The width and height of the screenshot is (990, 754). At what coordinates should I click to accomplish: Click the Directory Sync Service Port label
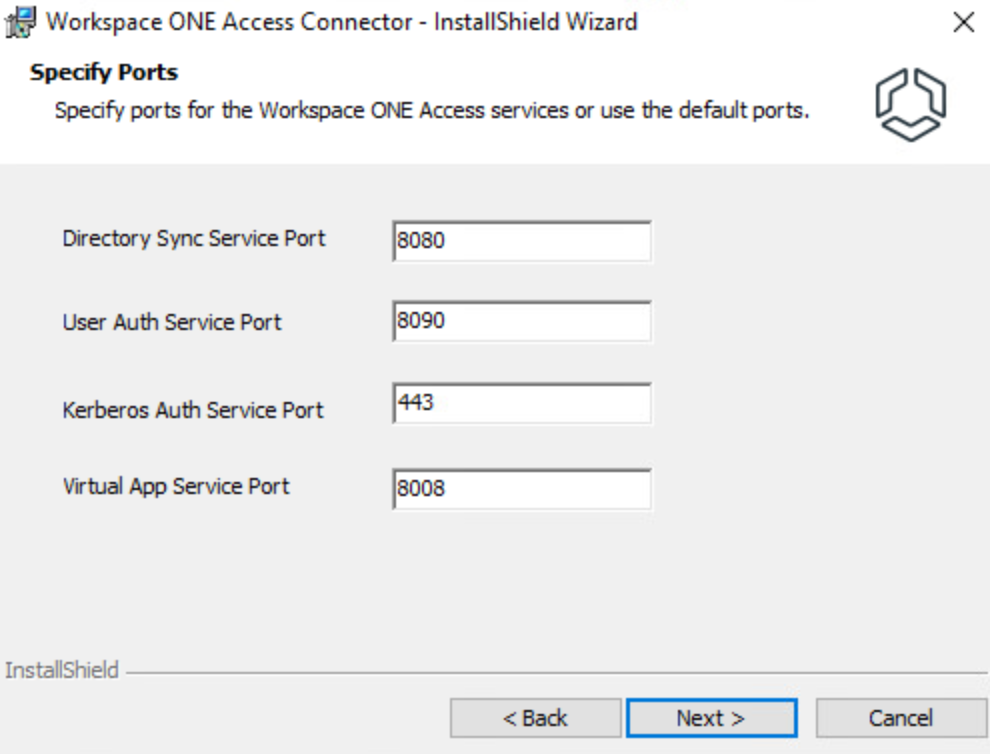pyautogui.click(x=194, y=239)
